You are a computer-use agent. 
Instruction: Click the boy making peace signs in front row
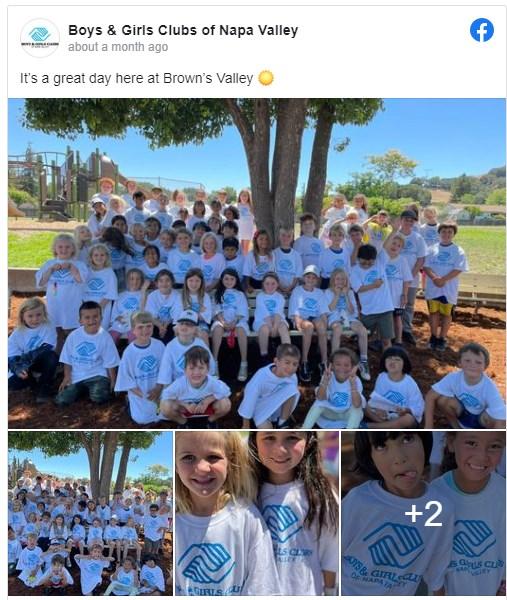(x=339, y=388)
